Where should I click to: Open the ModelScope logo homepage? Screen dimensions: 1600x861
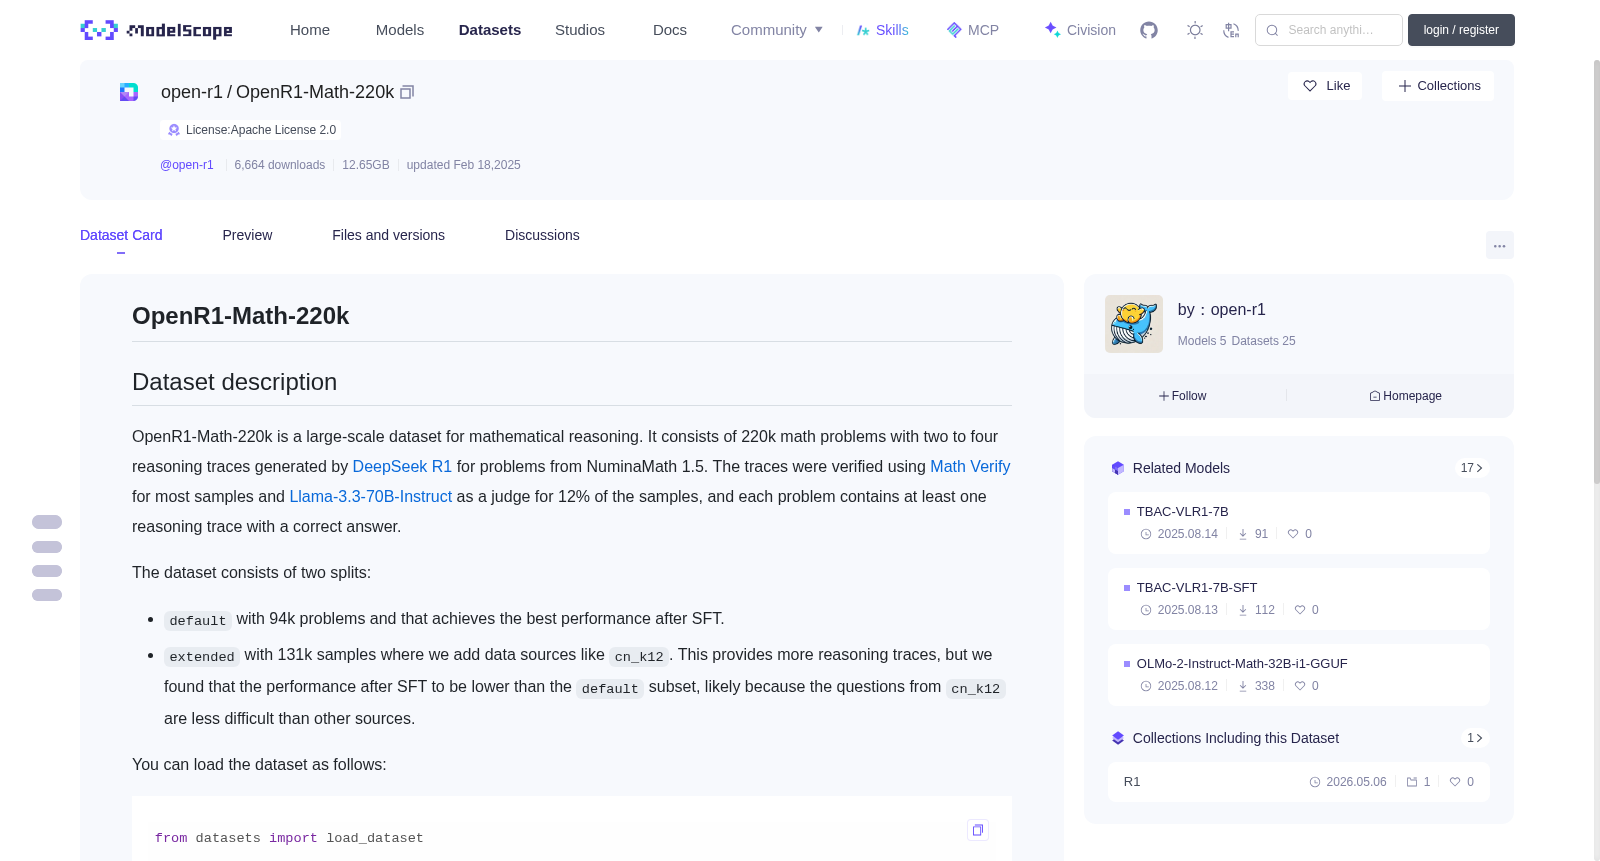click(x=156, y=30)
